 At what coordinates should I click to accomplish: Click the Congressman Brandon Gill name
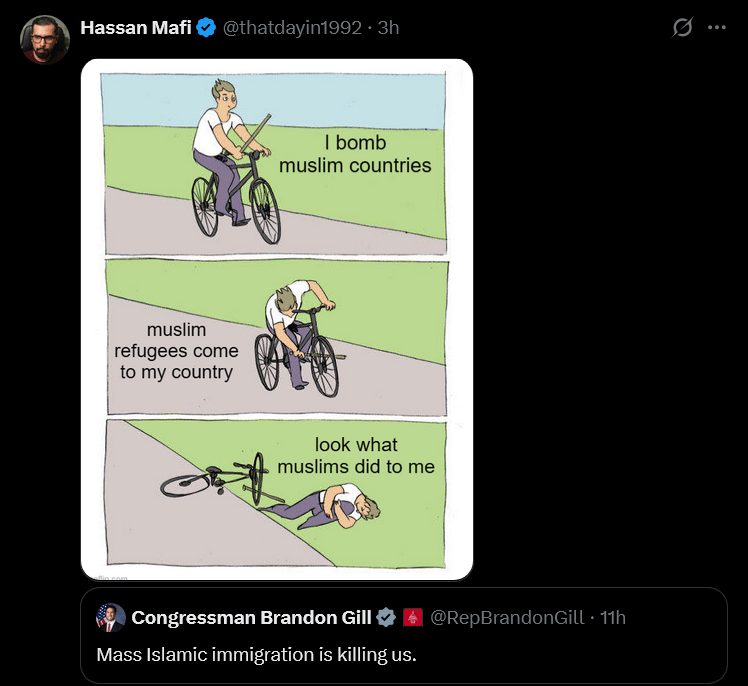click(250, 617)
